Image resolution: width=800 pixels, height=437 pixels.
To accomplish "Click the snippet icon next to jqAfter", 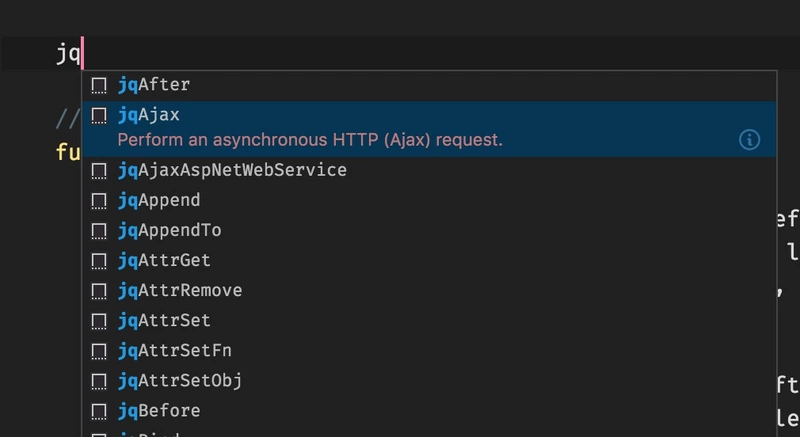I will [99, 85].
